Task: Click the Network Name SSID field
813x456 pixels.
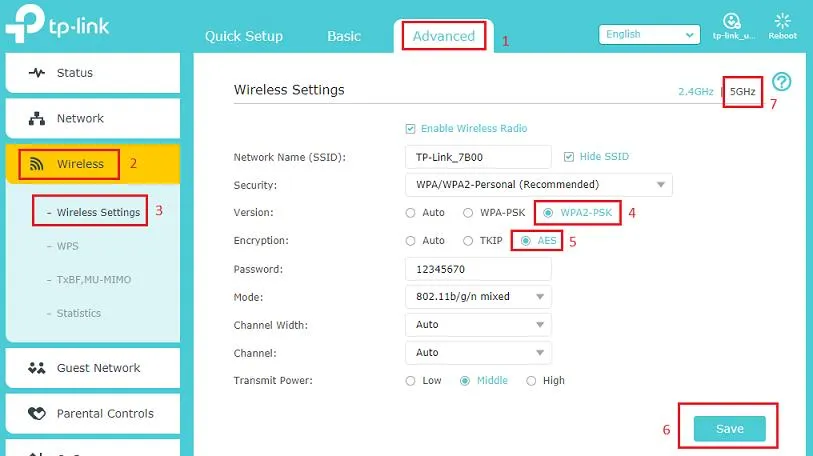Action: point(478,157)
